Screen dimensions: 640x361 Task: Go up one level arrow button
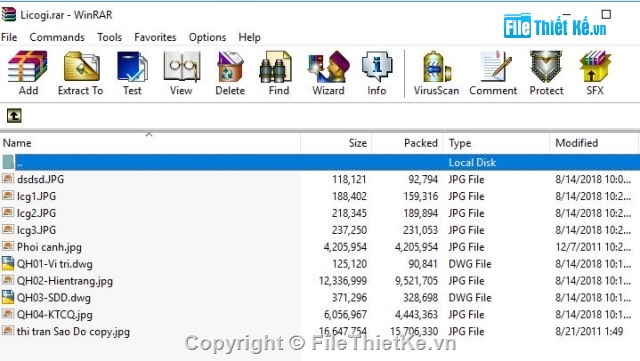click(x=14, y=116)
